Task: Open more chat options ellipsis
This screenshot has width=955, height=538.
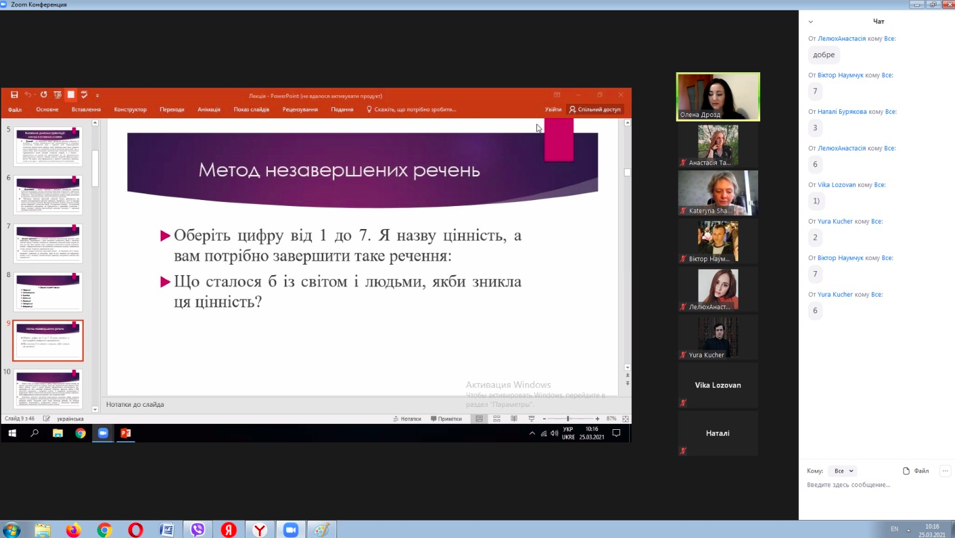Action: pos(944,470)
